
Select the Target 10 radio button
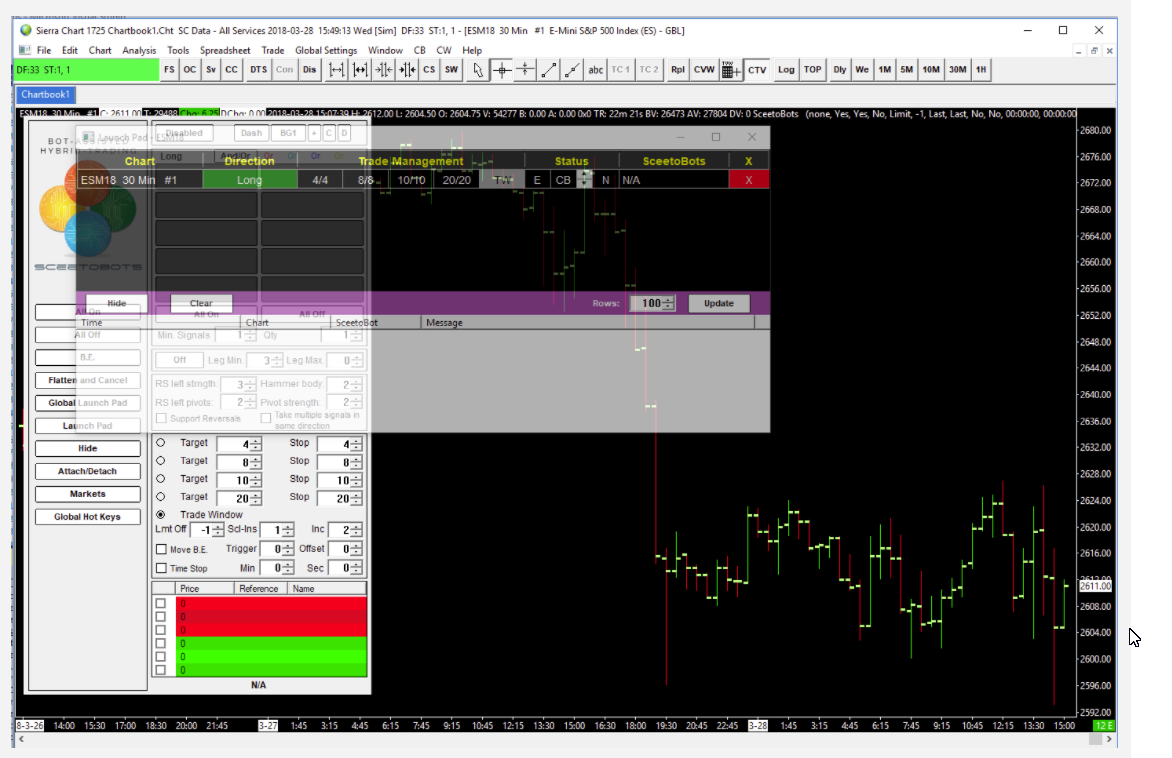[161, 478]
